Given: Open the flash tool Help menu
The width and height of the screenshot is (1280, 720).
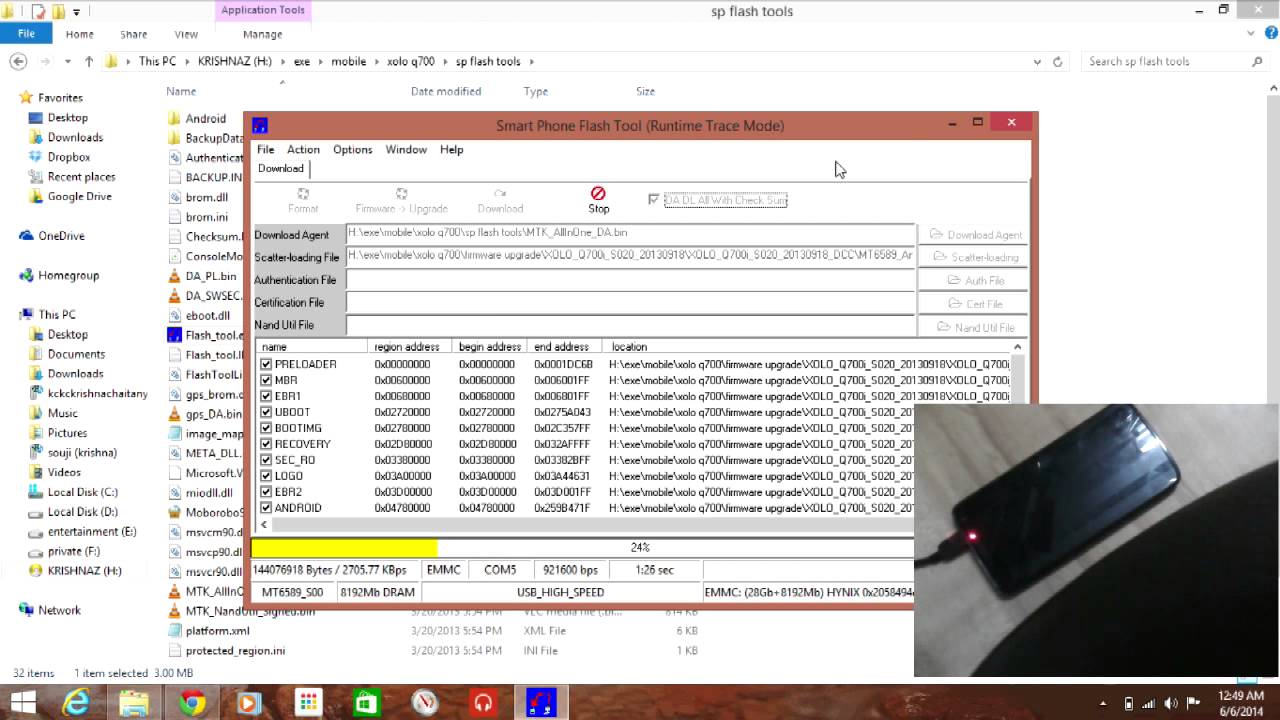Looking at the screenshot, I should click(451, 149).
